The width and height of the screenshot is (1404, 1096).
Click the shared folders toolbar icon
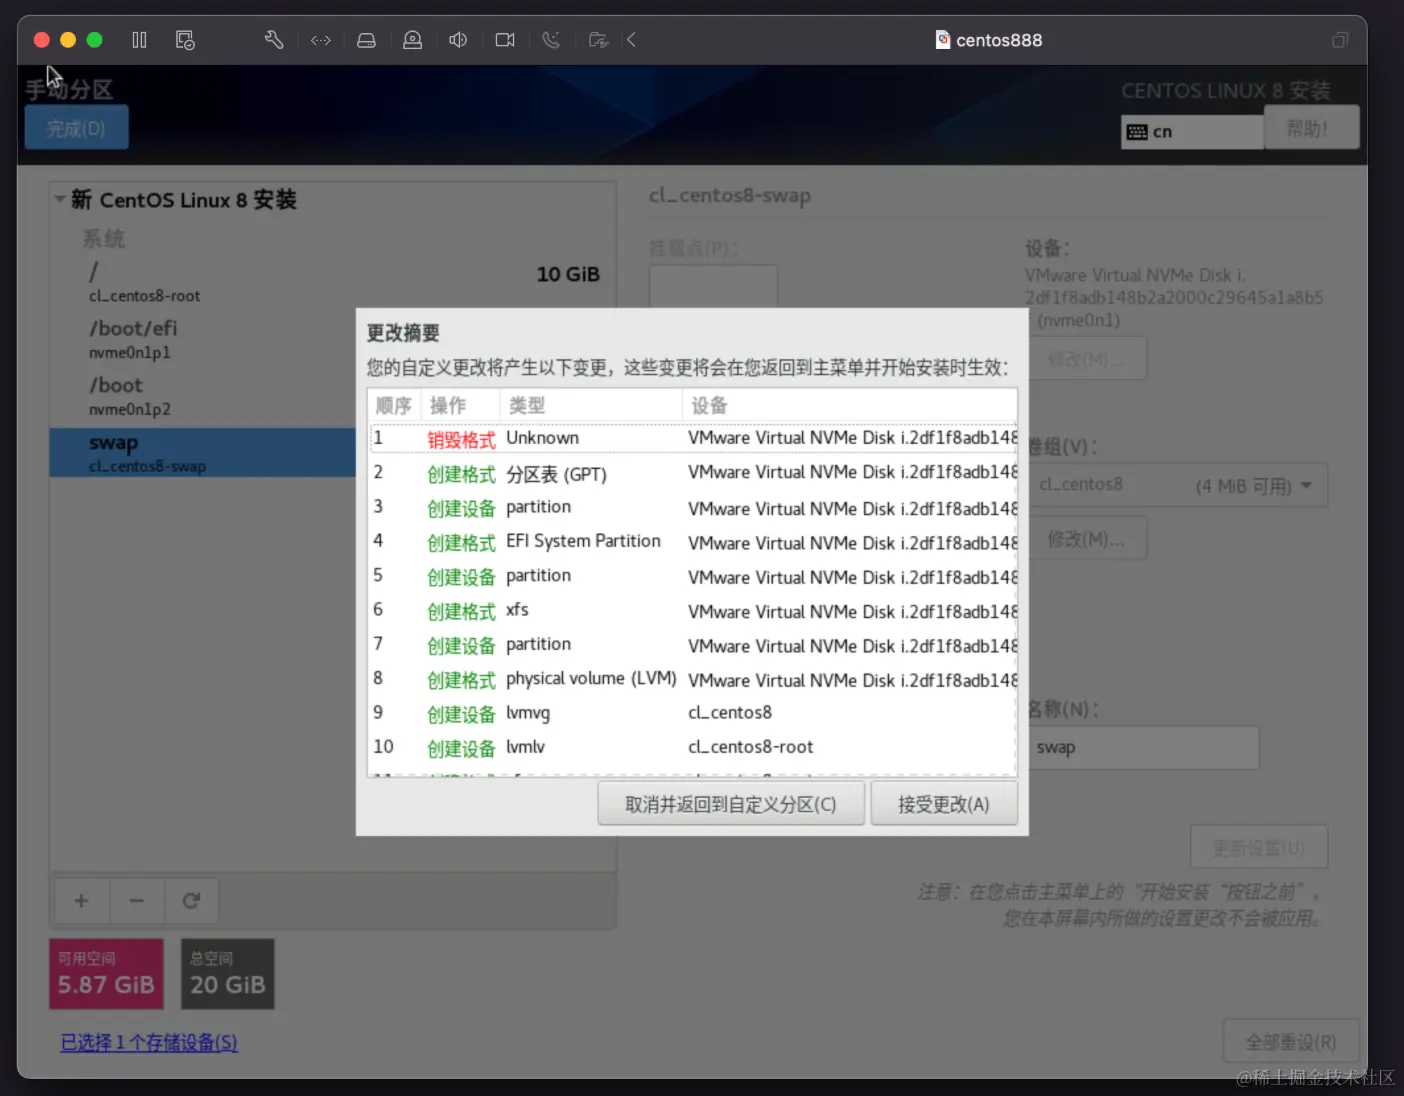(598, 40)
